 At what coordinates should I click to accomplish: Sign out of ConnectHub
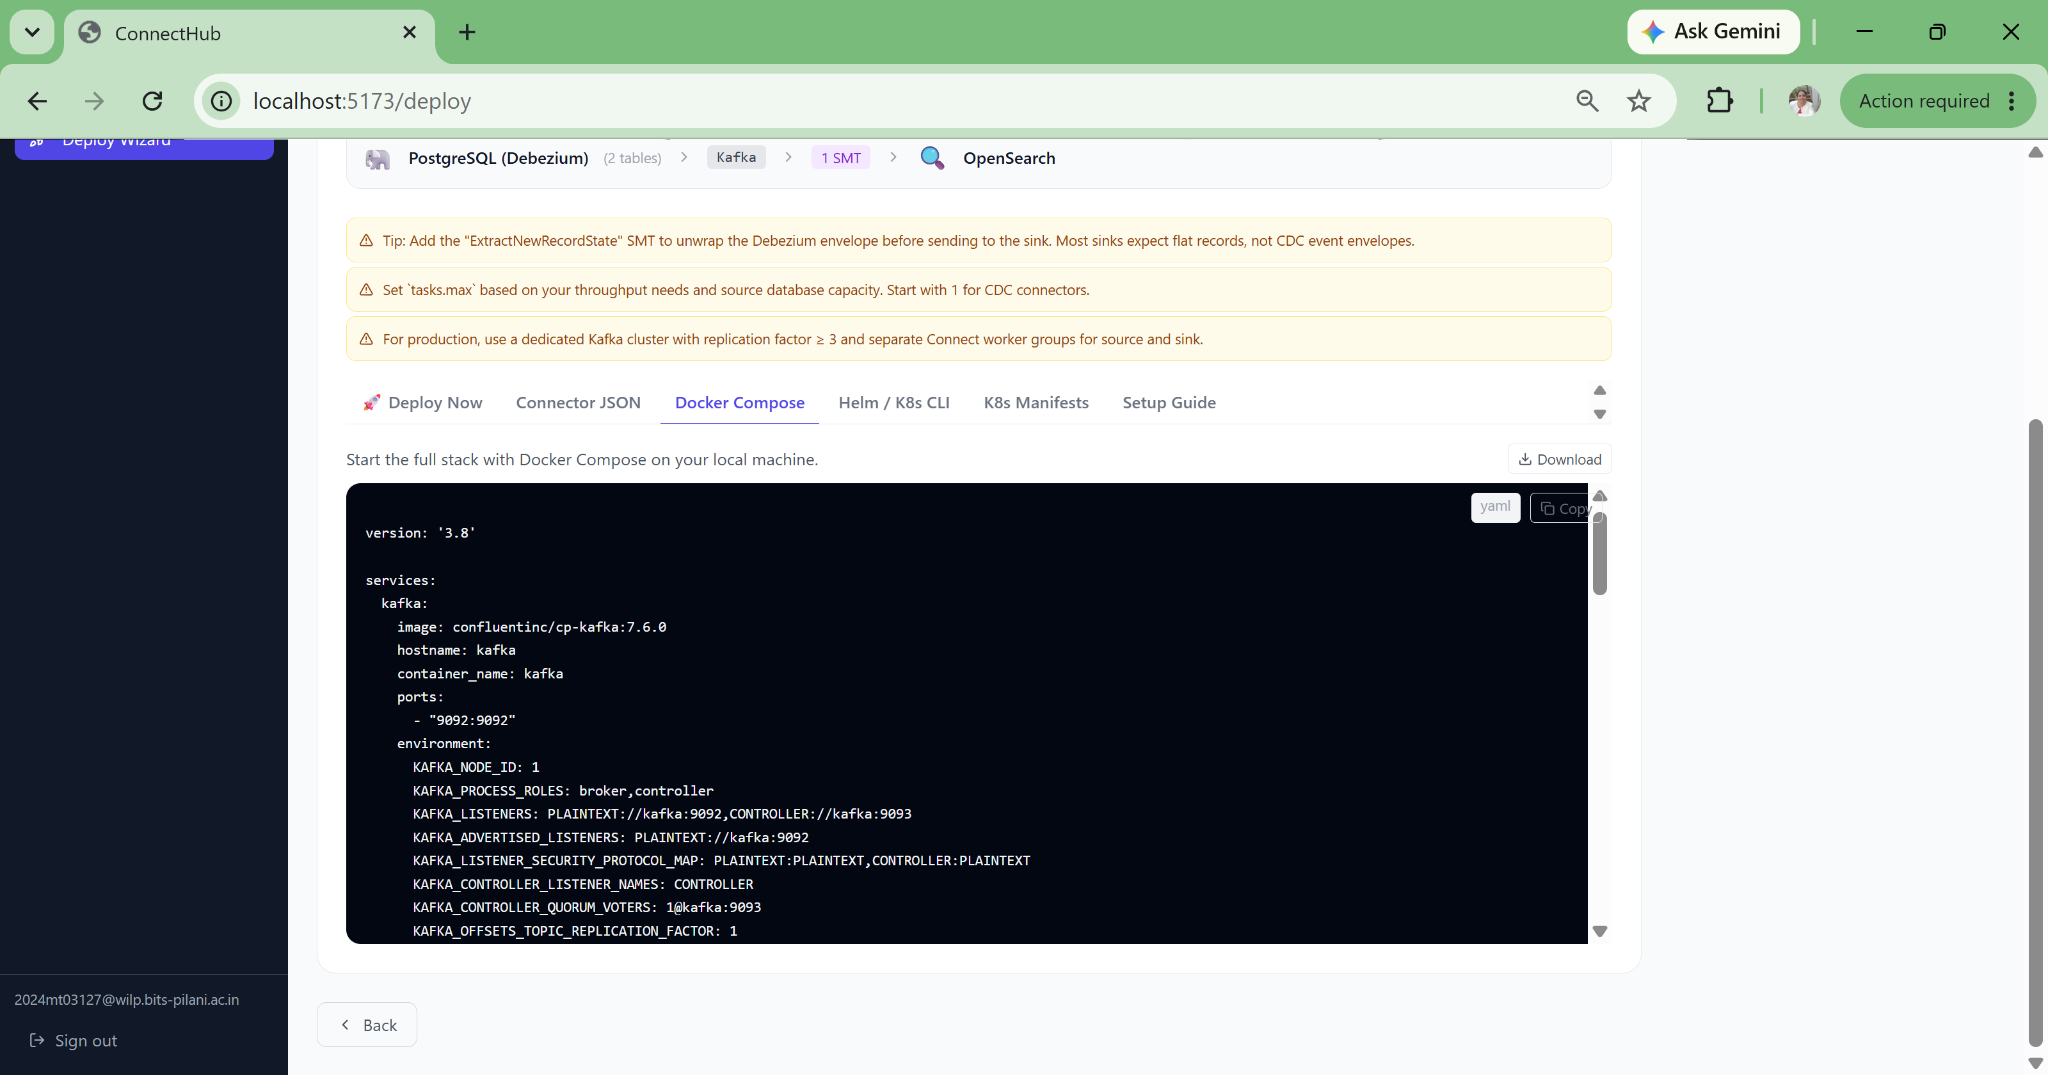pyautogui.click(x=73, y=1041)
